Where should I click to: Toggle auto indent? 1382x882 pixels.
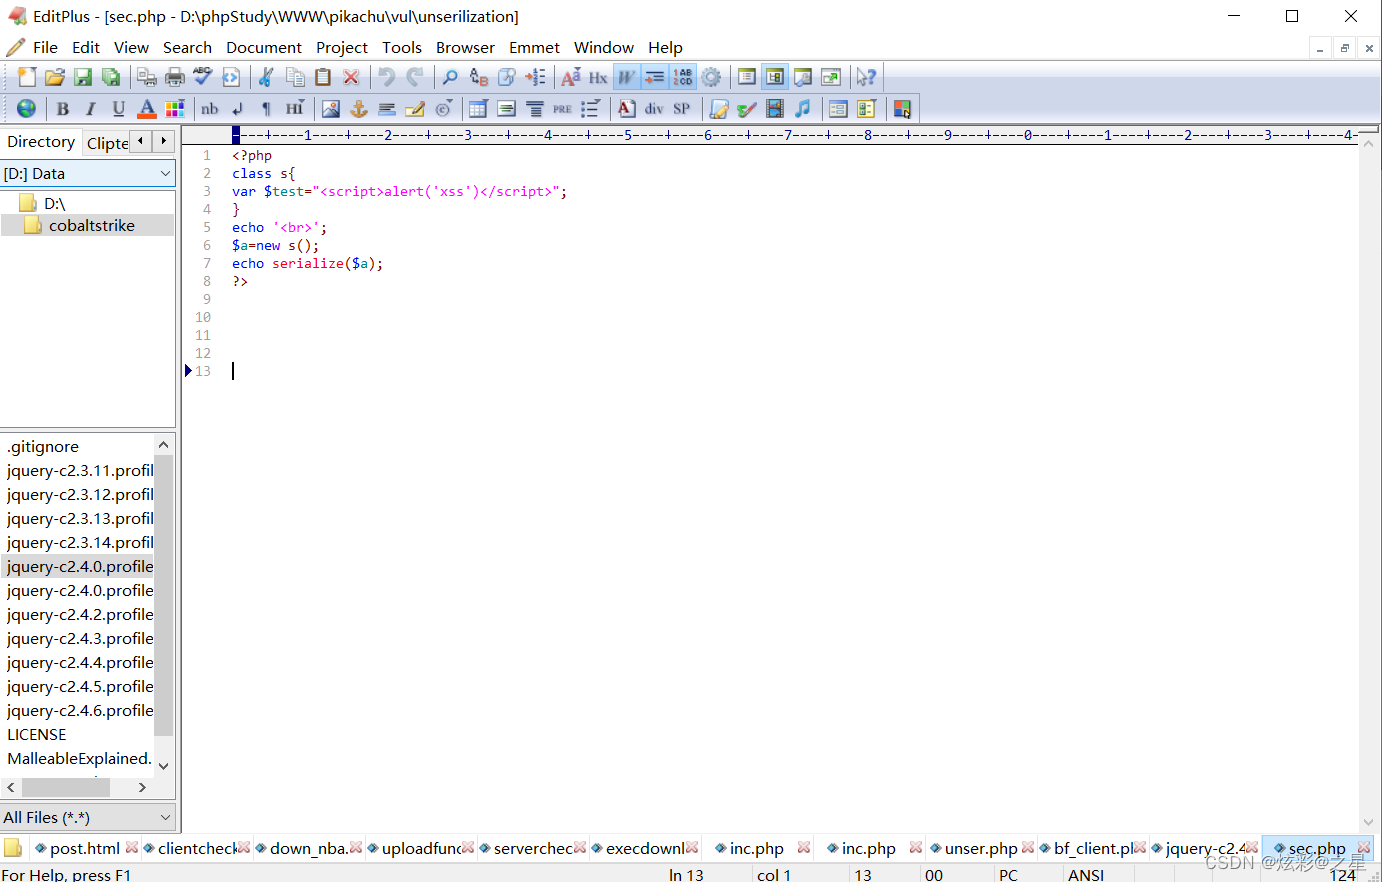655,77
